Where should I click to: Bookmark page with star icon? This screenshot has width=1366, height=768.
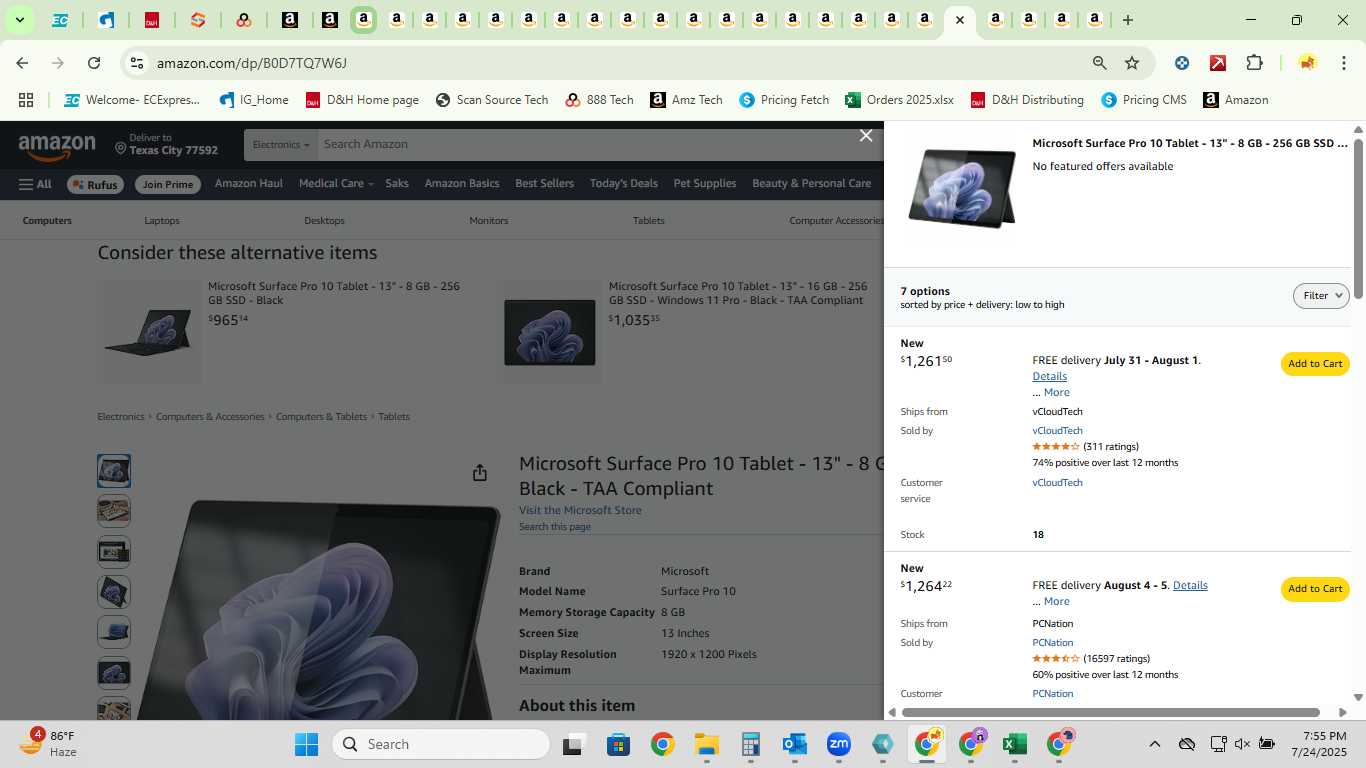pos(1132,63)
